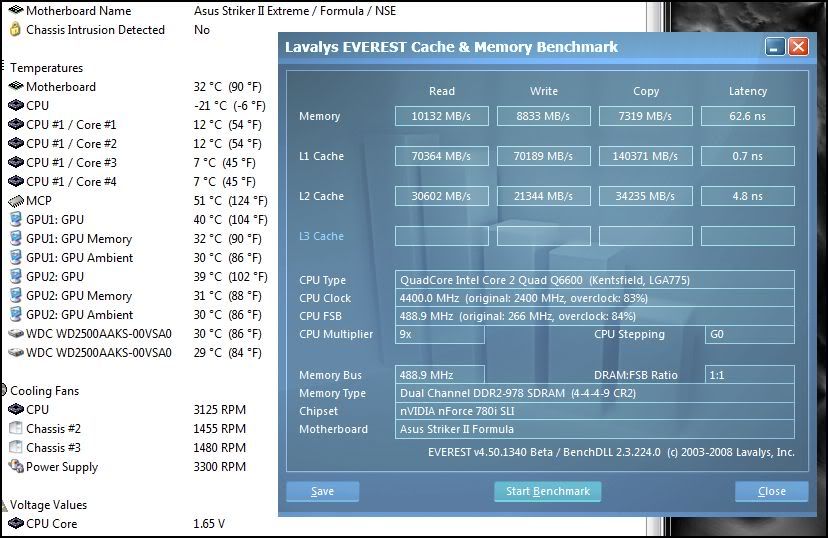This screenshot has width=828, height=538.
Task: Click the MCP temperature 51 °C value
Action: point(208,201)
